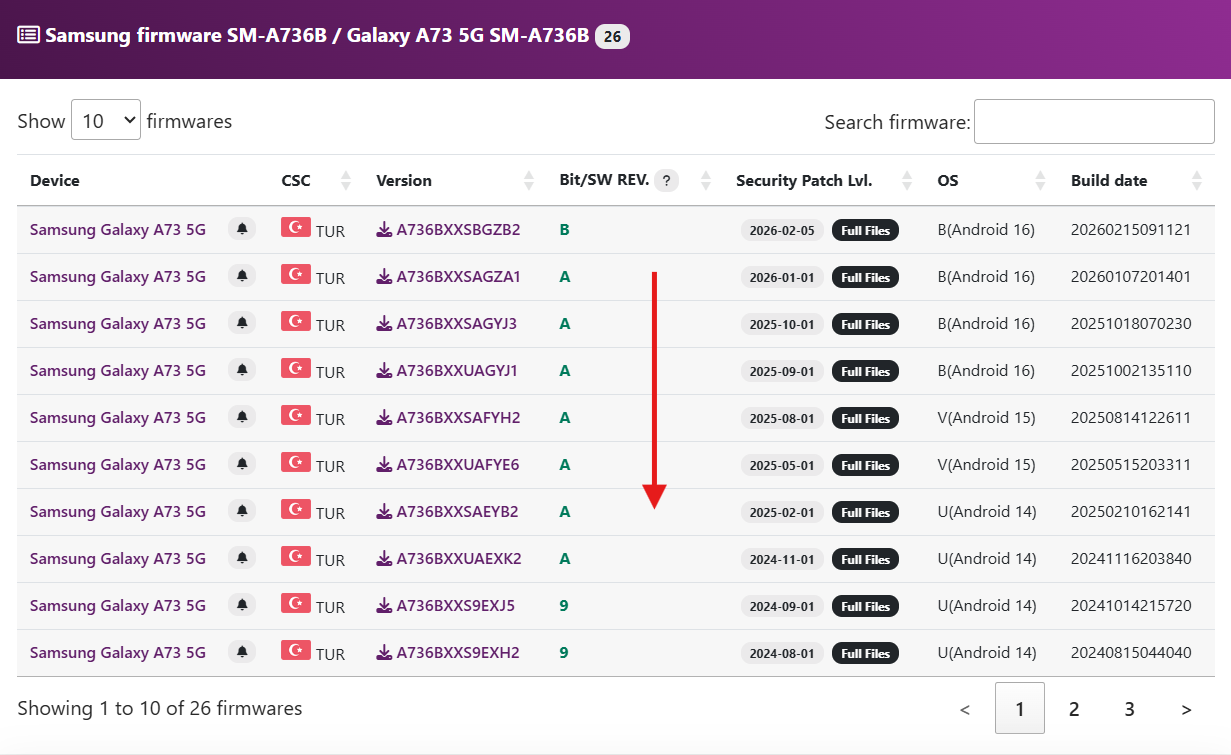Click OS cell V(Android 15) for A736BXXSAFYH2
The image size is (1231, 755).
986,418
